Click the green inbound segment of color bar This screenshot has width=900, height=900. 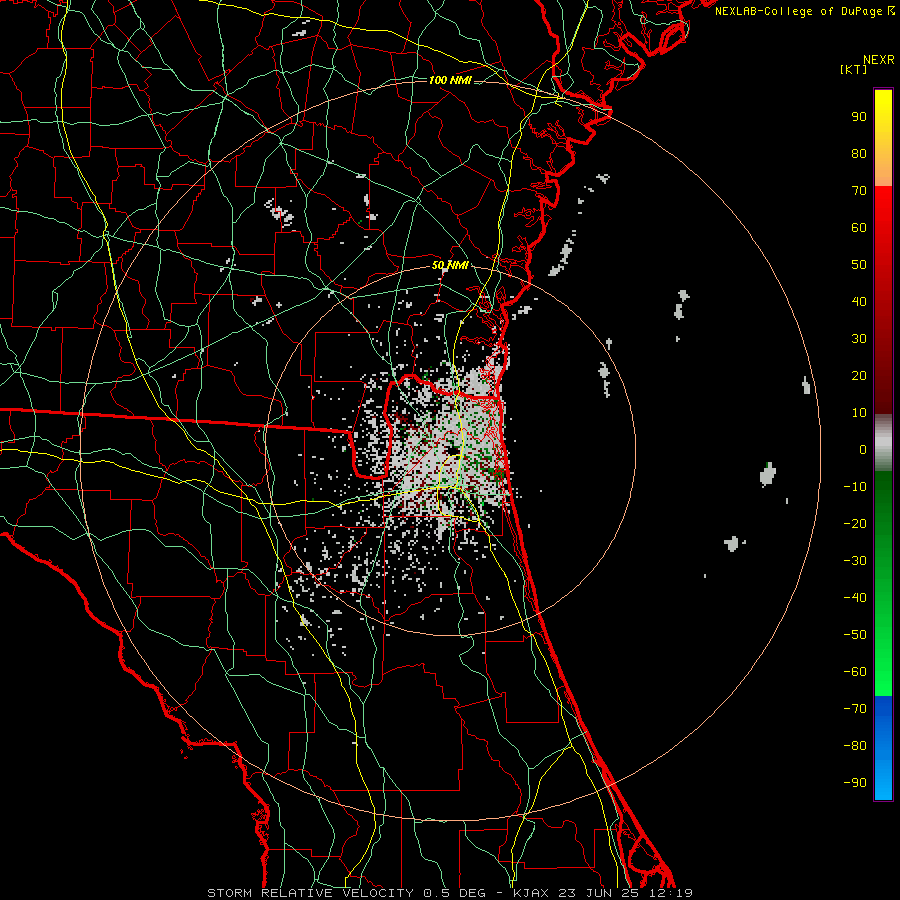[x=883, y=584]
